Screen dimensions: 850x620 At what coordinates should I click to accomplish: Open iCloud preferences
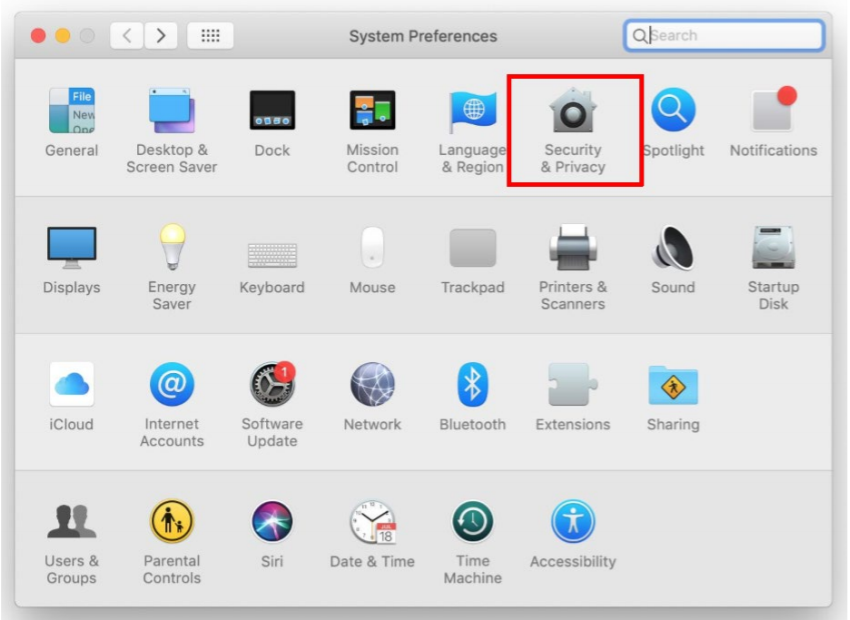pyautogui.click(x=72, y=385)
